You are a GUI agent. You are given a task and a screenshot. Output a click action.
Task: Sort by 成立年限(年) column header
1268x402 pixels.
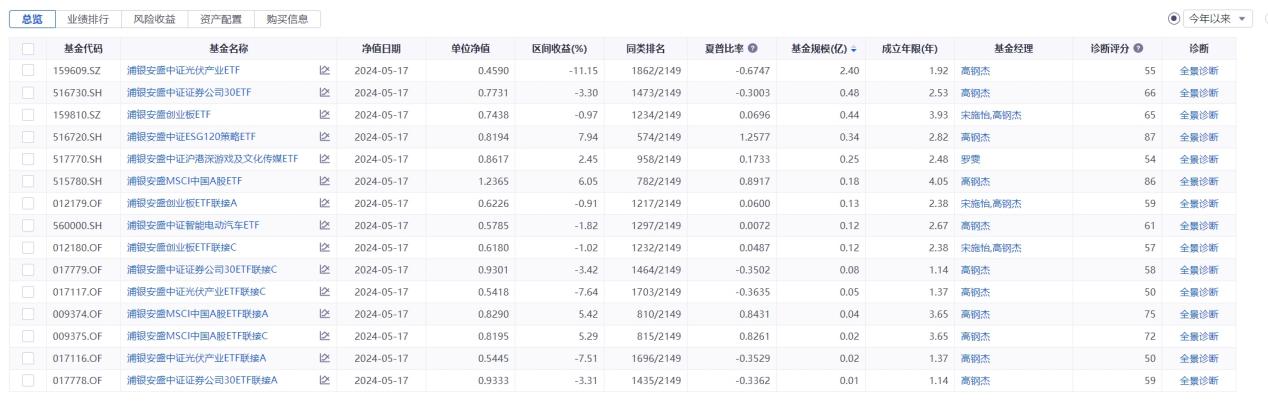coord(908,48)
